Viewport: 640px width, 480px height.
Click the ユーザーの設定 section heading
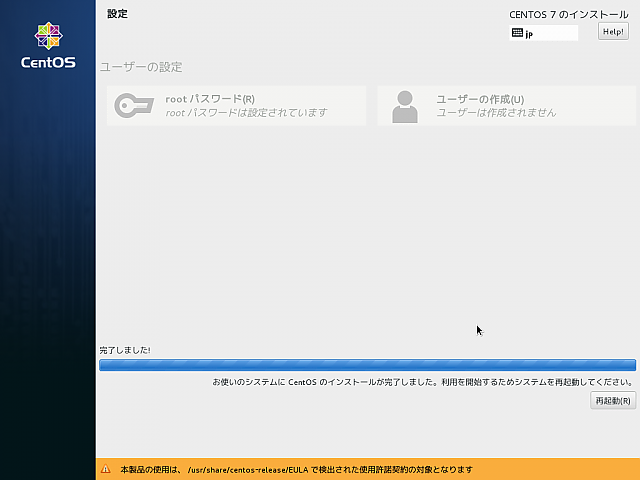pyautogui.click(x=141, y=67)
